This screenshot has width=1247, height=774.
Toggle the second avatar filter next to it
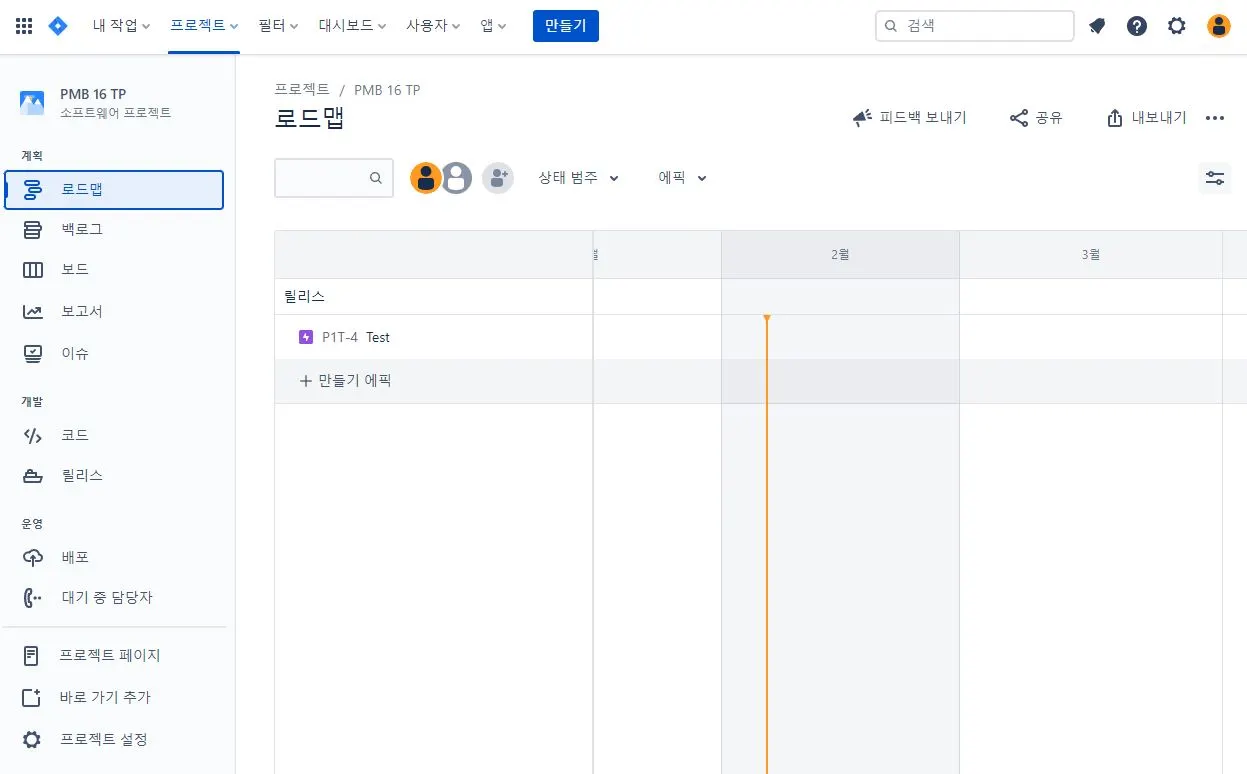click(457, 177)
